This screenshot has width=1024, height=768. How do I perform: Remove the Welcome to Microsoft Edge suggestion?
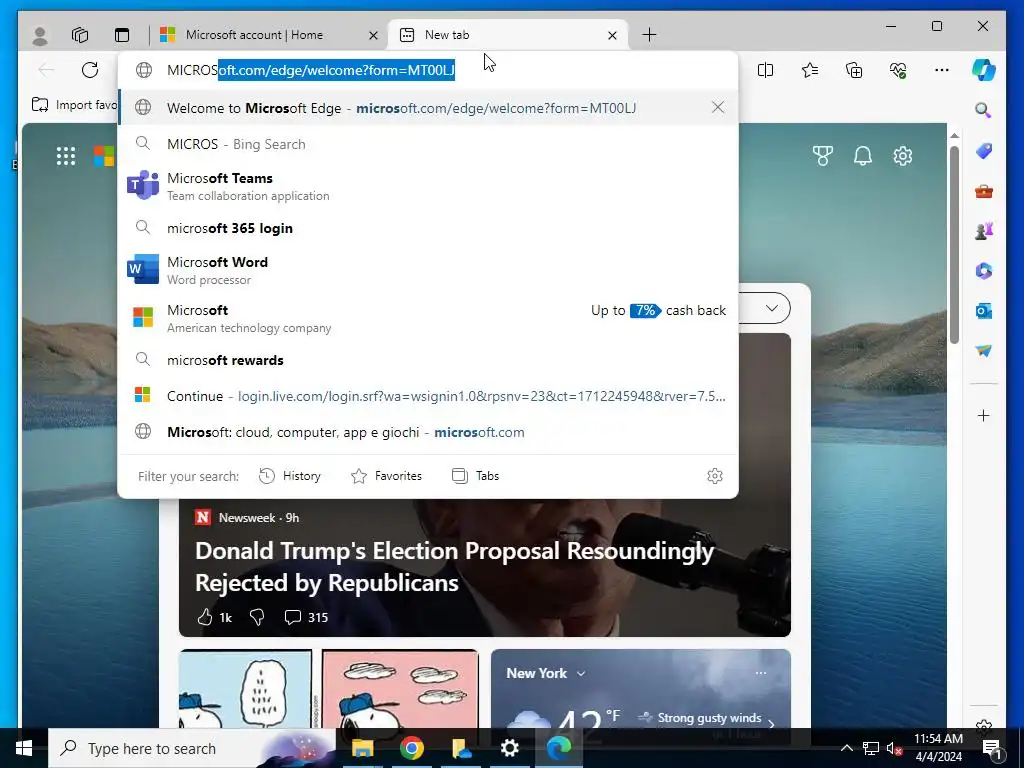point(718,107)
